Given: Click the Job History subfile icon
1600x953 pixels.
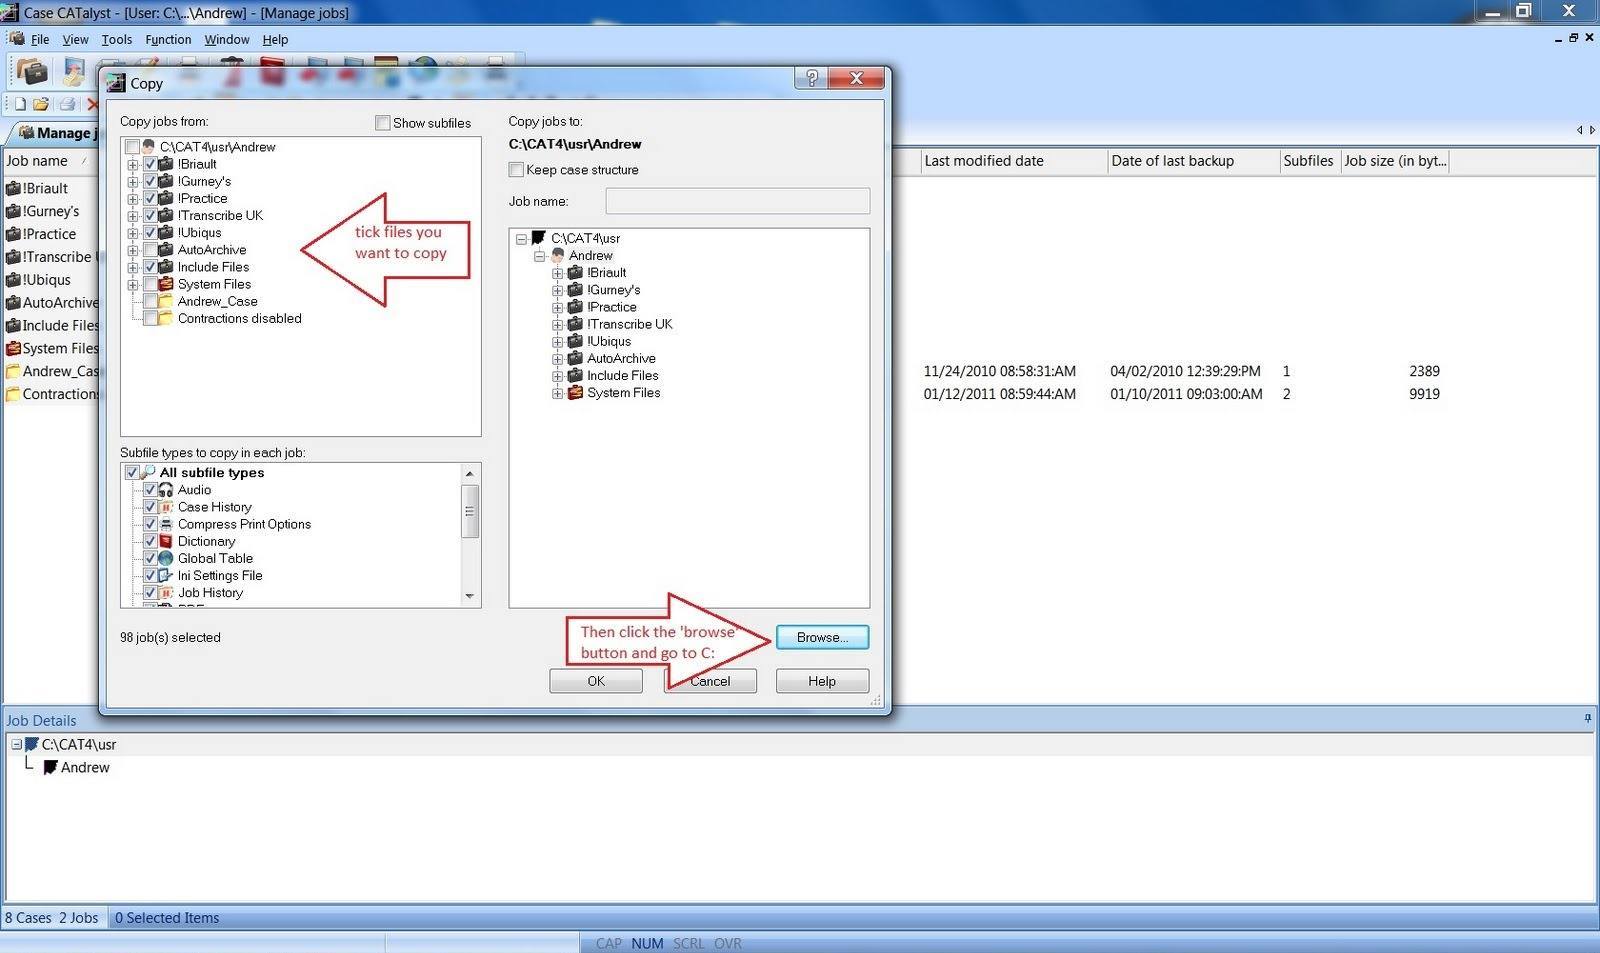Looking at the screenshot, I should click(x=166, y=592).
